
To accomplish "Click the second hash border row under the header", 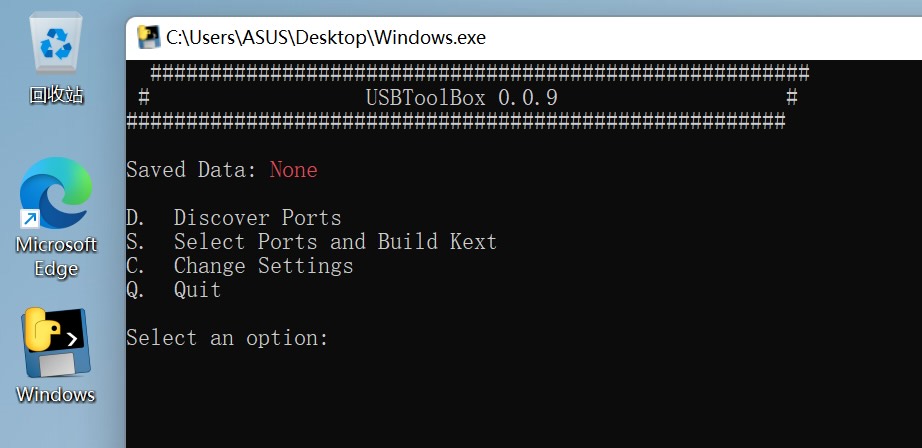I will [x=456, y=122].
